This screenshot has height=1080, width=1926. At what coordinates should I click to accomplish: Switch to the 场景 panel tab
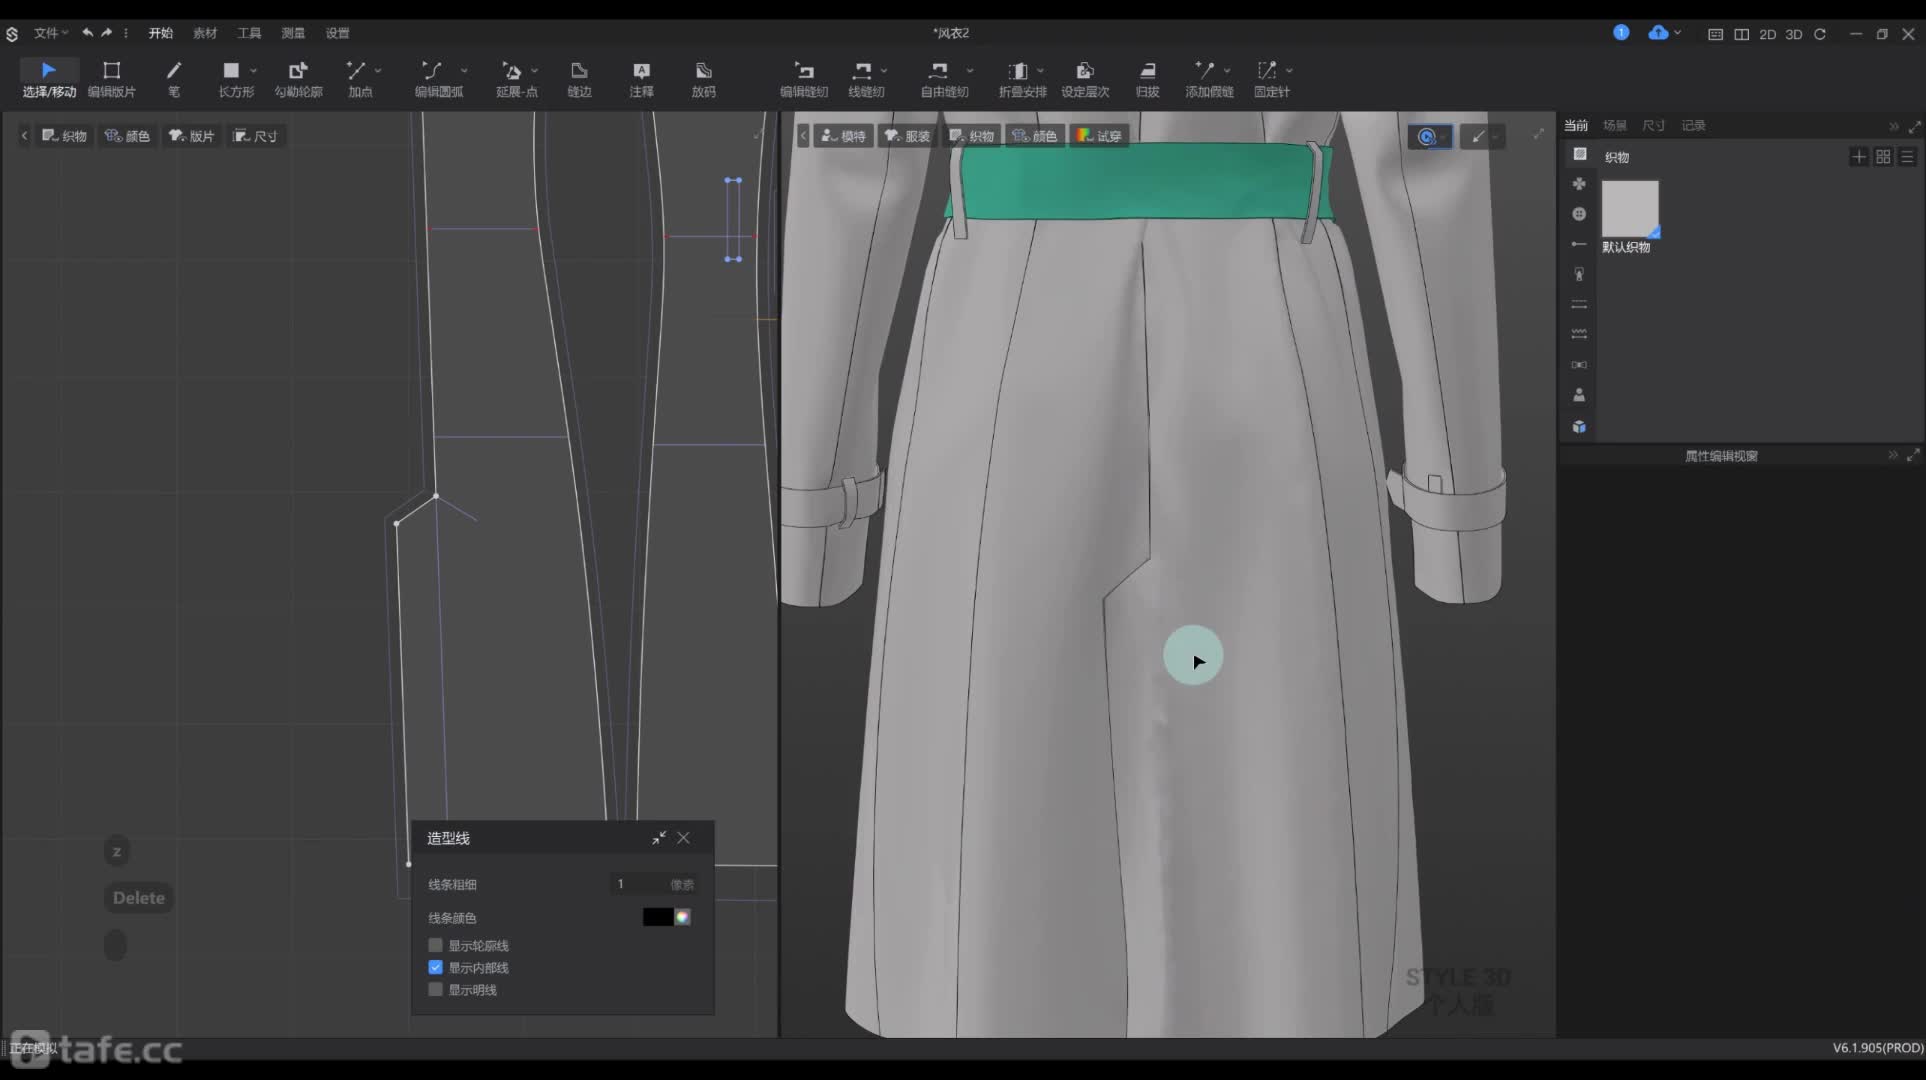pyautogui.click(x=1614, y=125)
